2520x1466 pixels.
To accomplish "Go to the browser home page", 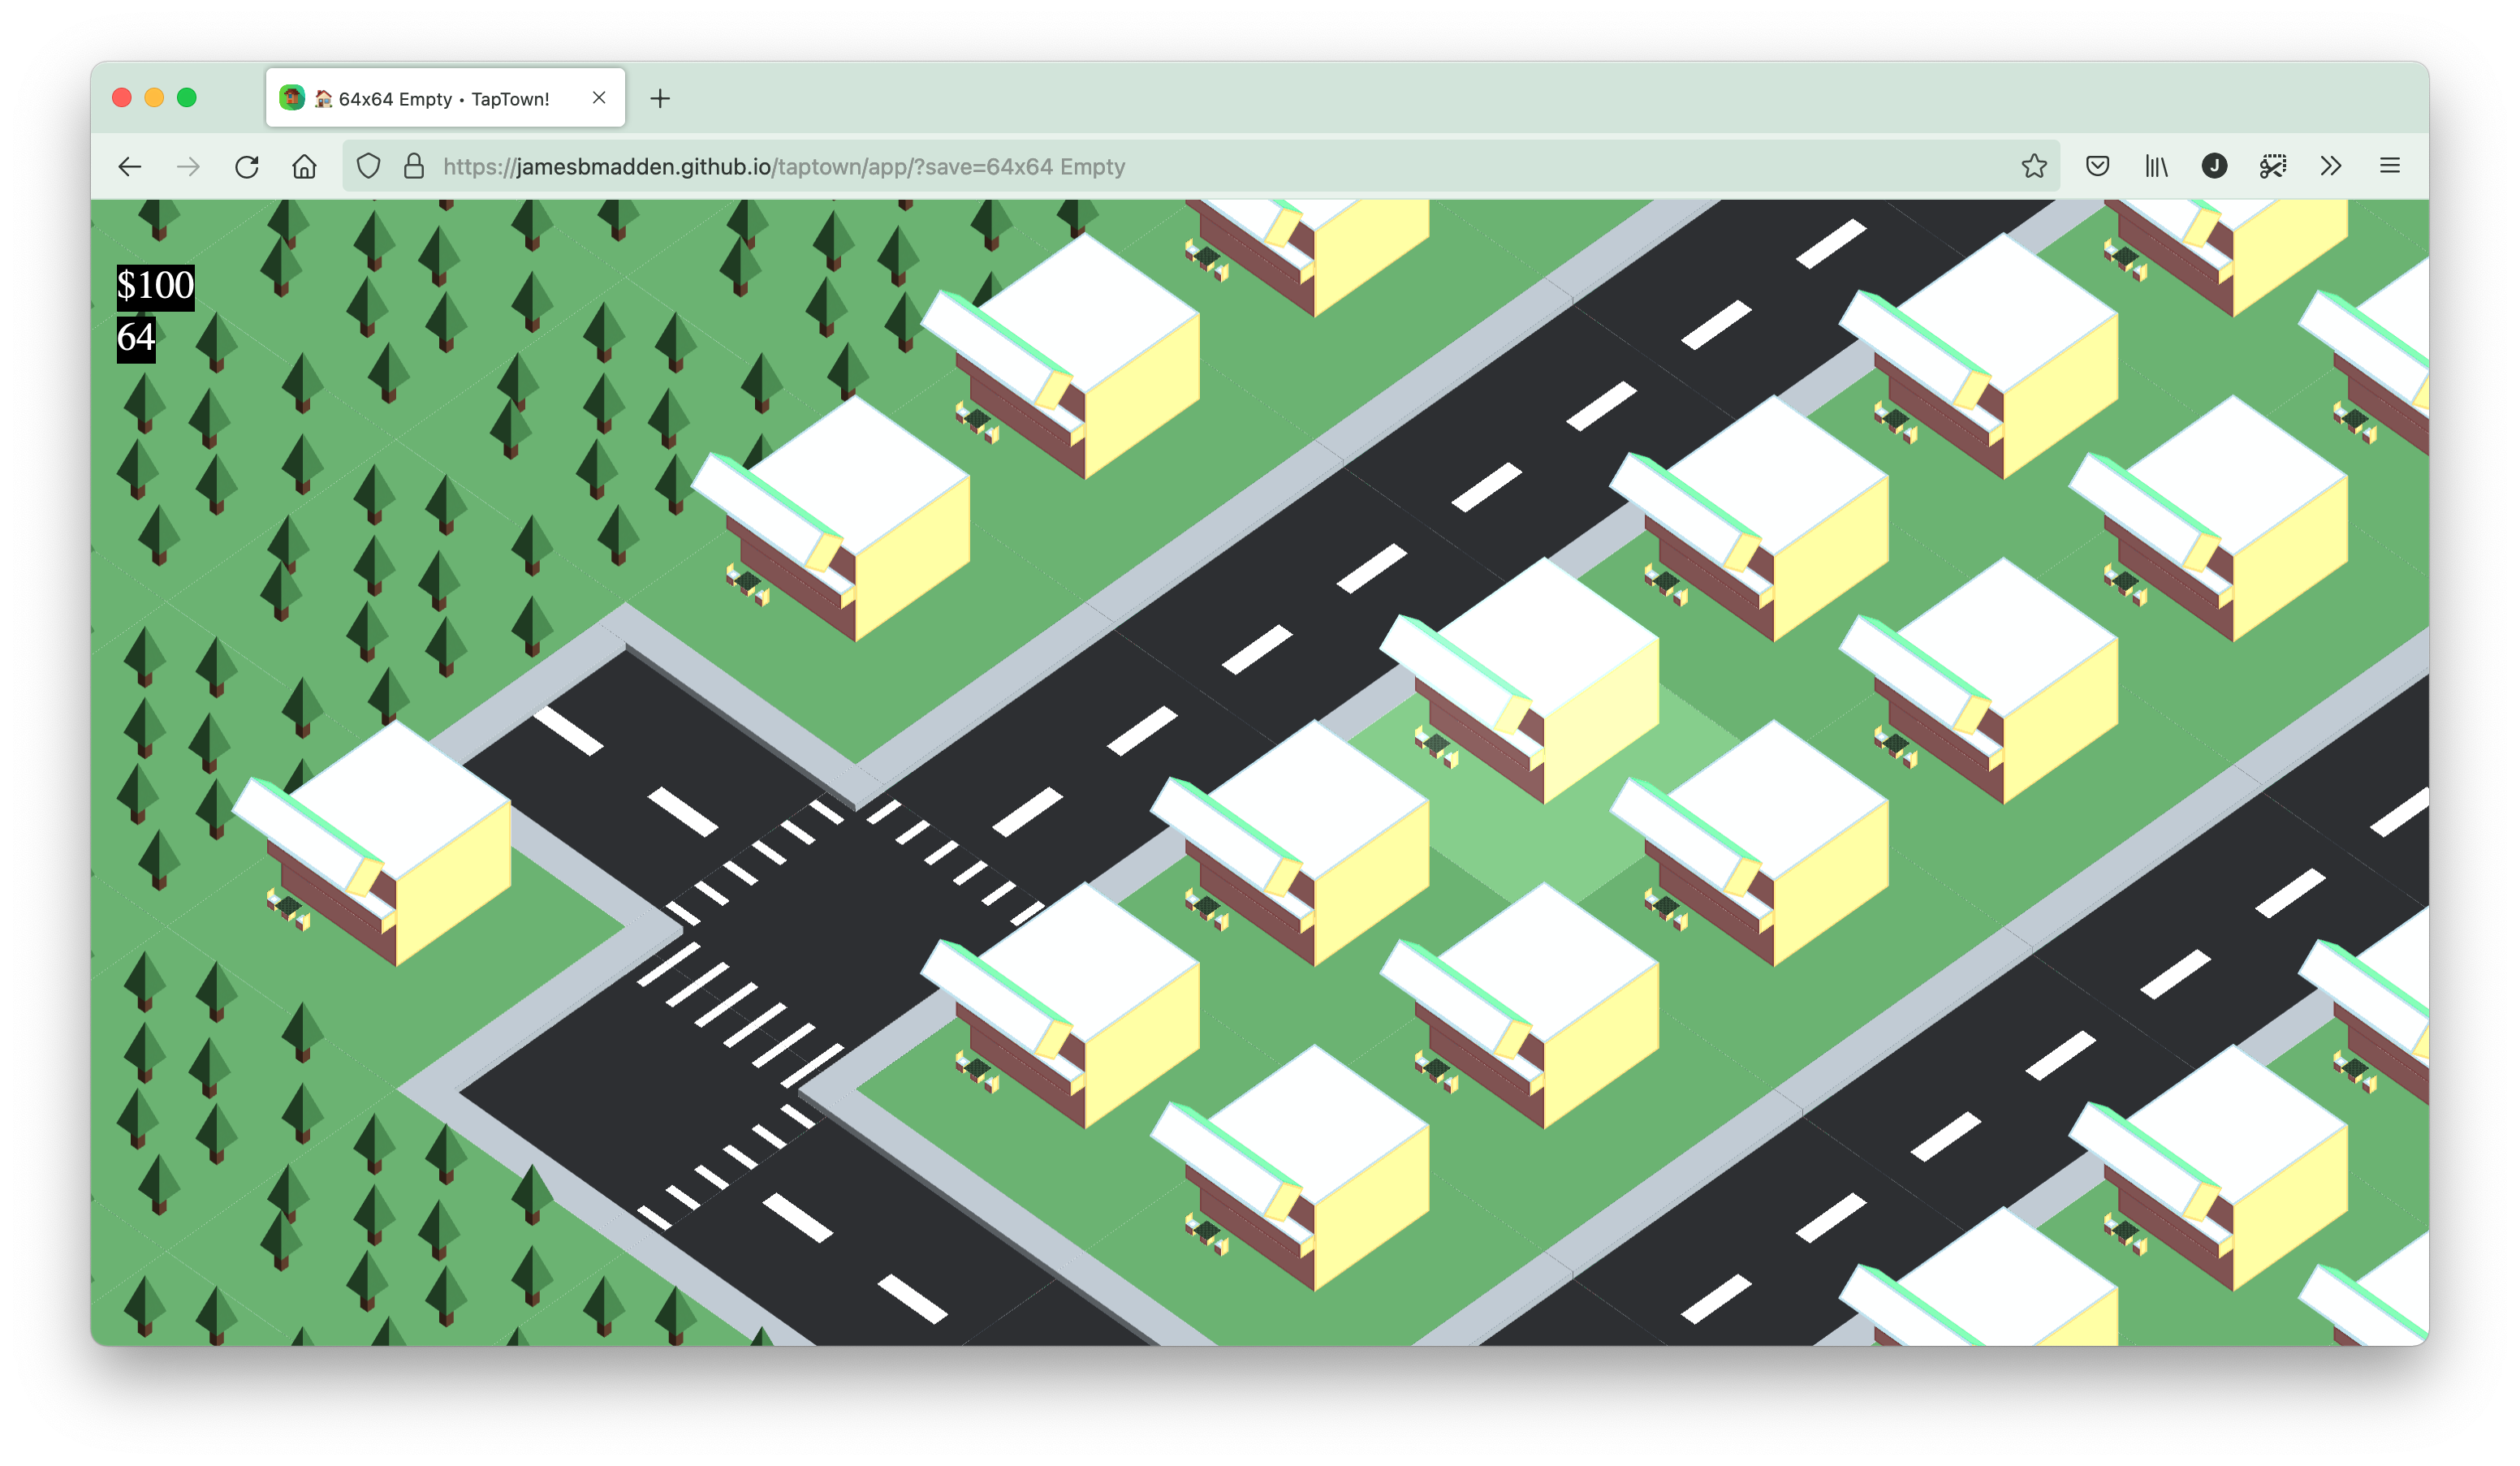I will [x=305, y=166].
